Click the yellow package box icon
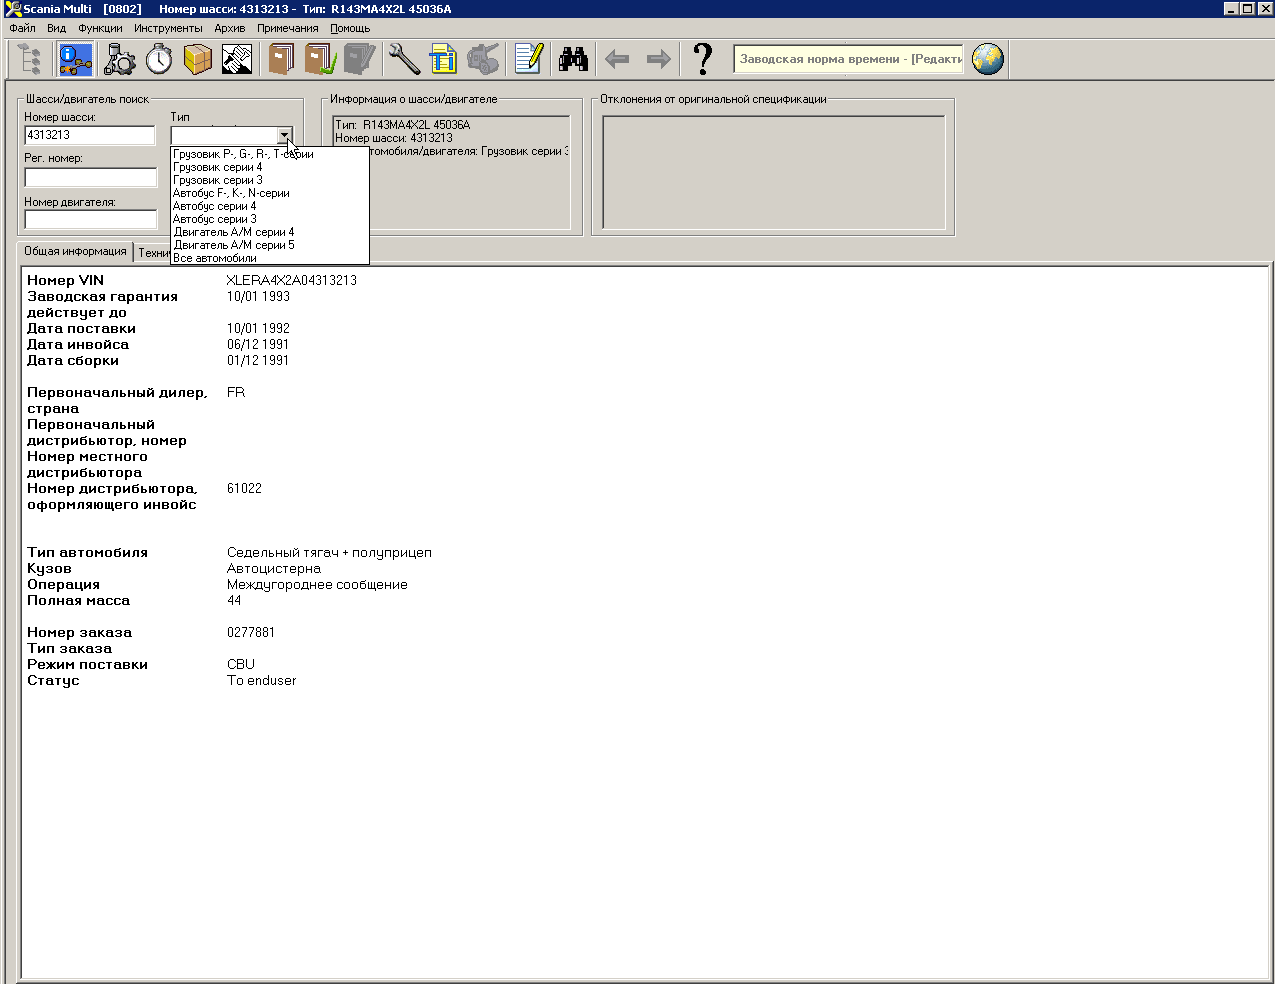Screen dimensions: 1275x984 click(198, 60)
